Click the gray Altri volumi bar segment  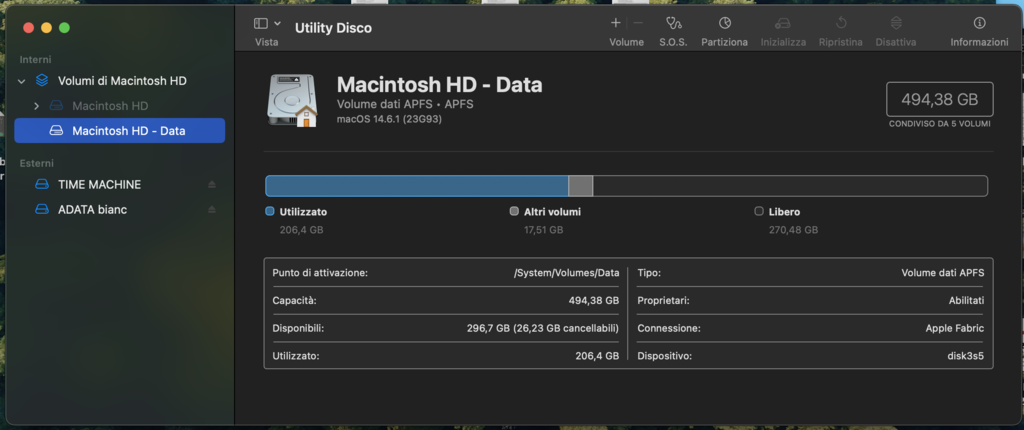coord(581,186)
